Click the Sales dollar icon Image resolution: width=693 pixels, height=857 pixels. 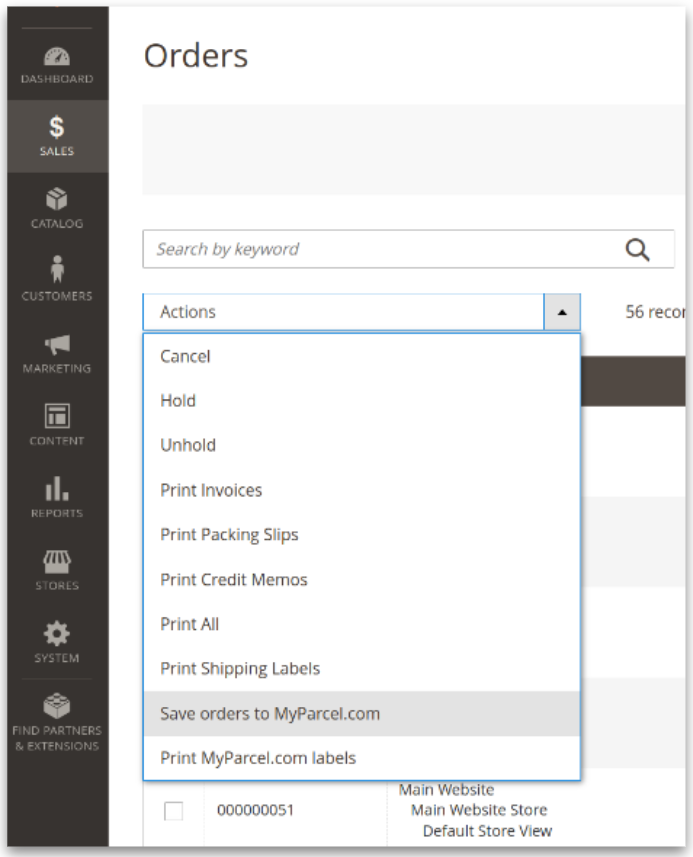tap(57, 128)
